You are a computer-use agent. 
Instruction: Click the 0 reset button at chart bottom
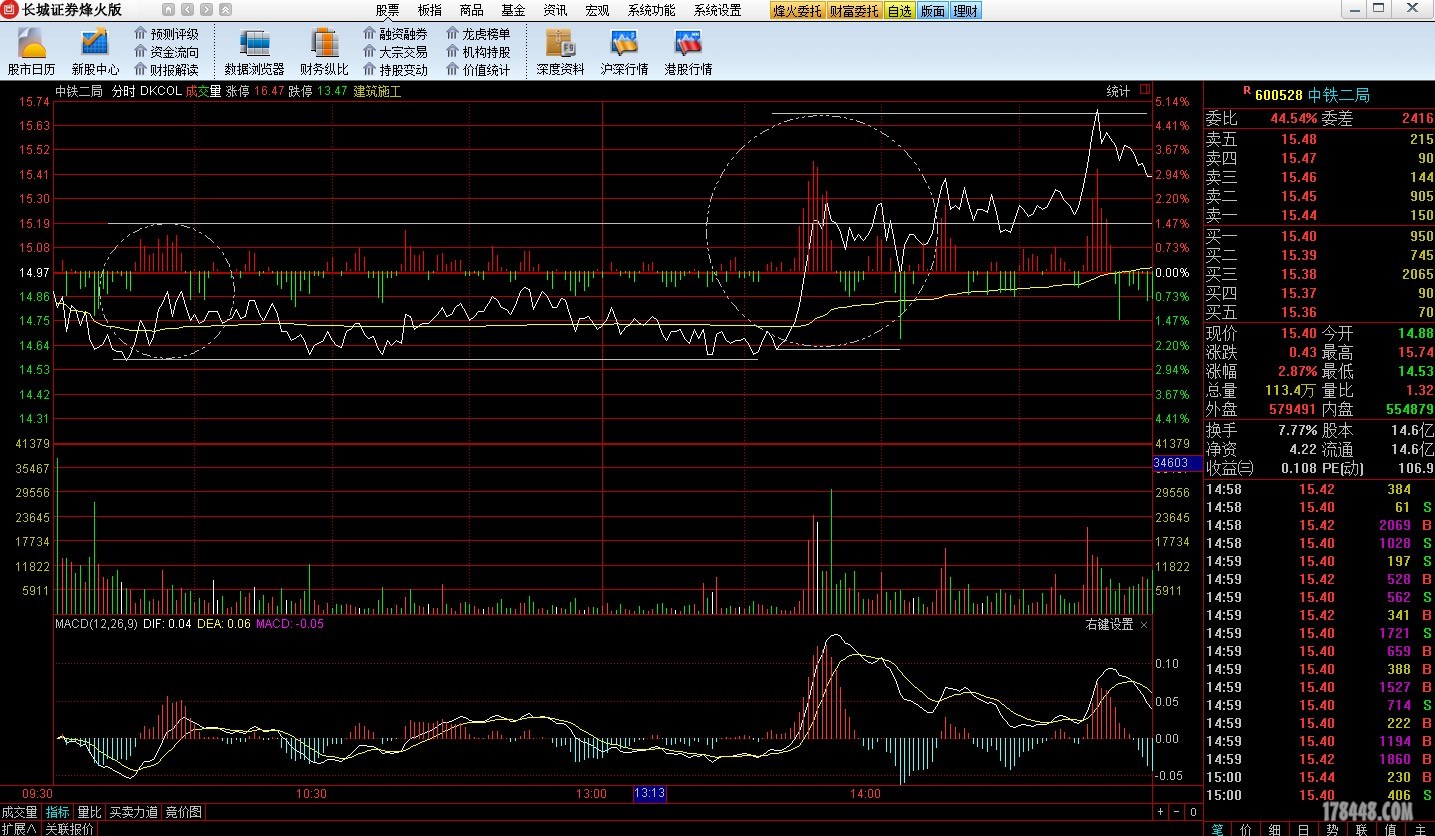click(x=1192, y=812)
